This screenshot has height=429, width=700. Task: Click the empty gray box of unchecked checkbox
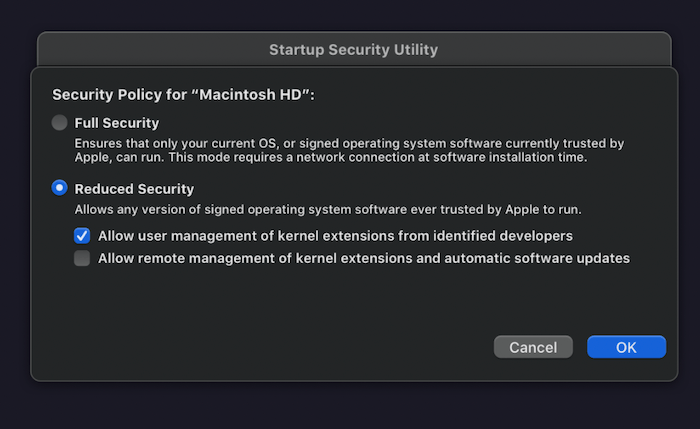pyautogui.click(x=82, y=258)
